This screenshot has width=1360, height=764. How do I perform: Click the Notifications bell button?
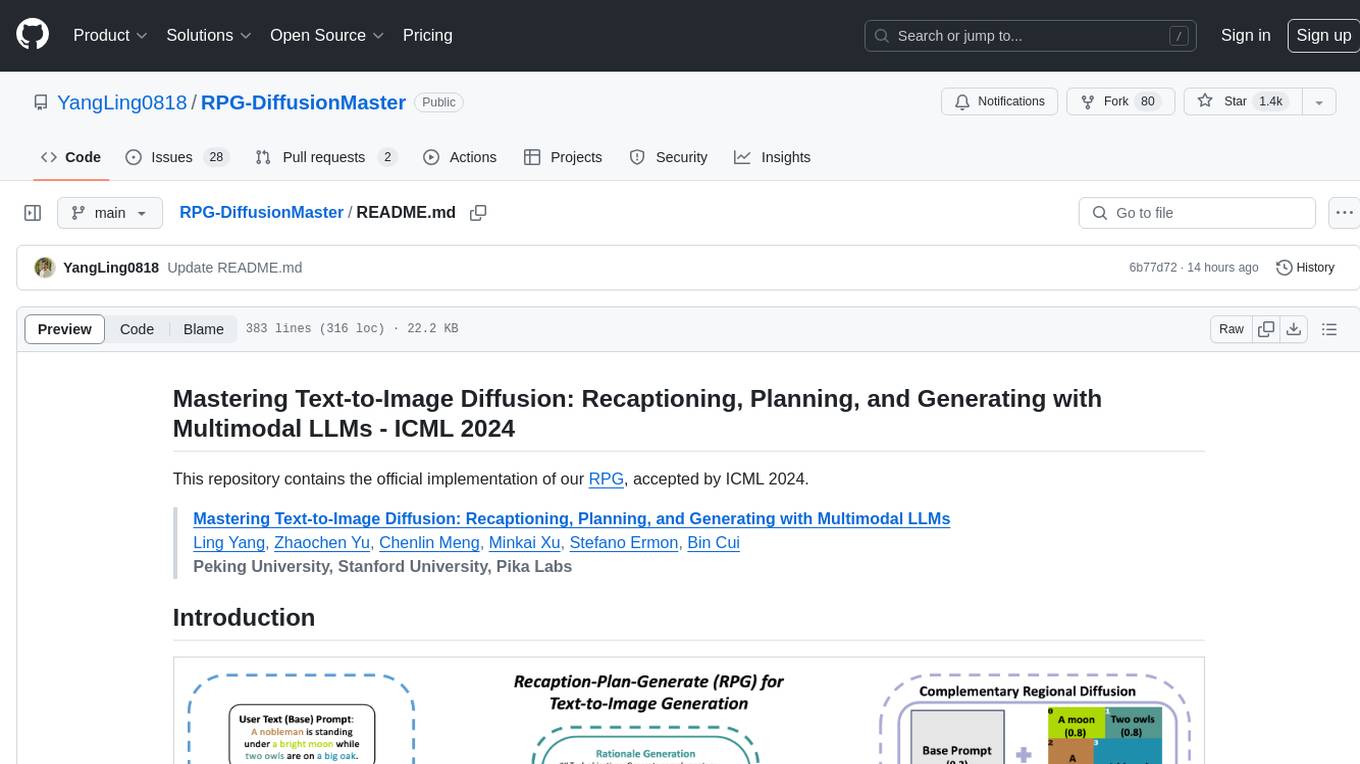point(999,102)
